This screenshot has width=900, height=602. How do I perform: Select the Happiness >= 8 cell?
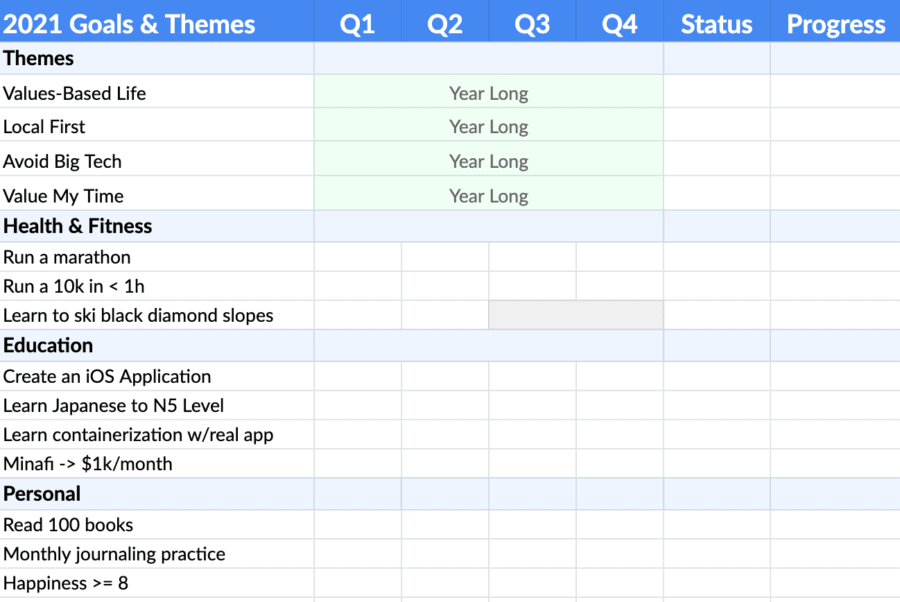point(157,583)
